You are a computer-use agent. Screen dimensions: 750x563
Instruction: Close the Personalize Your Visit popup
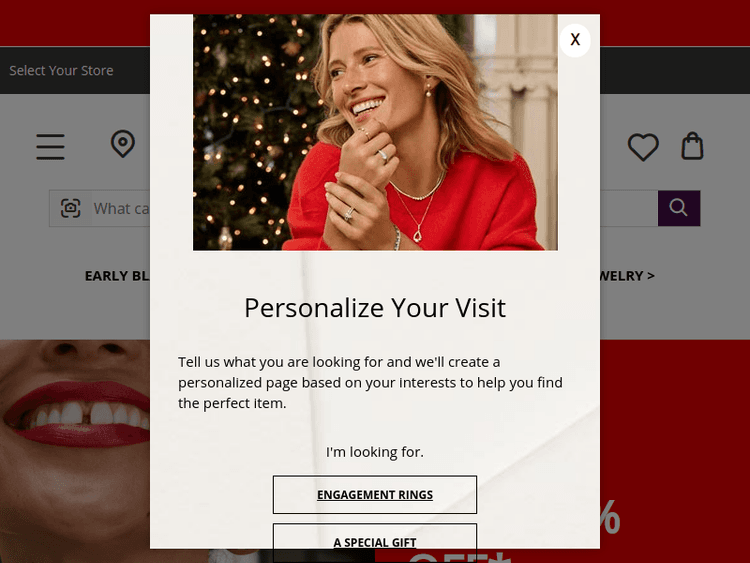(575, 40)
